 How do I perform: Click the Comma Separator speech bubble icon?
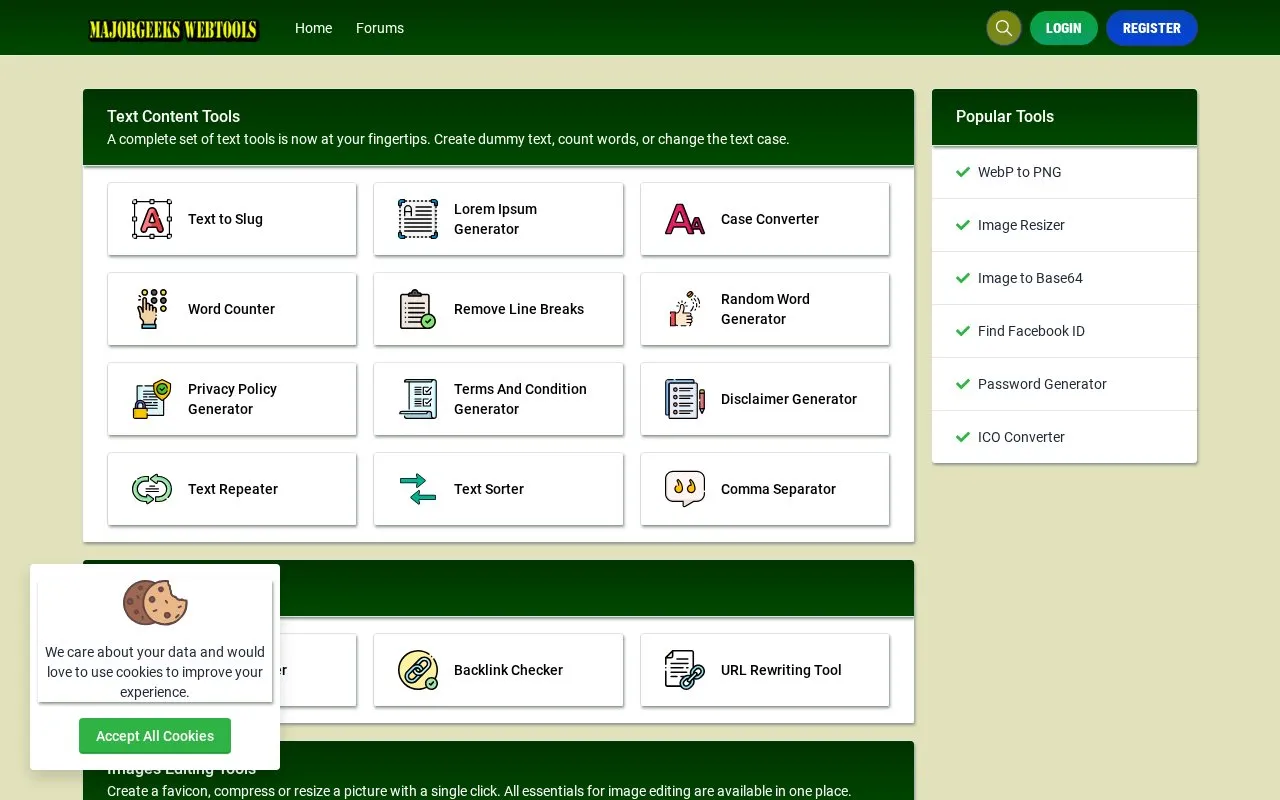coord(685,489)
